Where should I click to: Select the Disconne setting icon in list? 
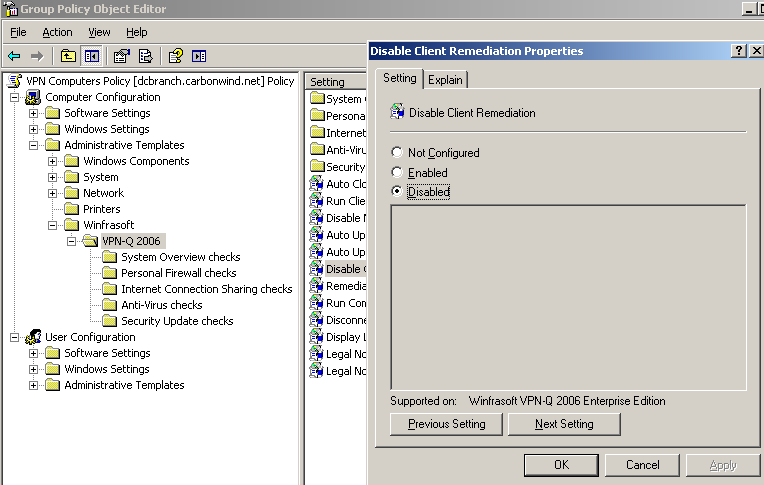pos(316,320)
